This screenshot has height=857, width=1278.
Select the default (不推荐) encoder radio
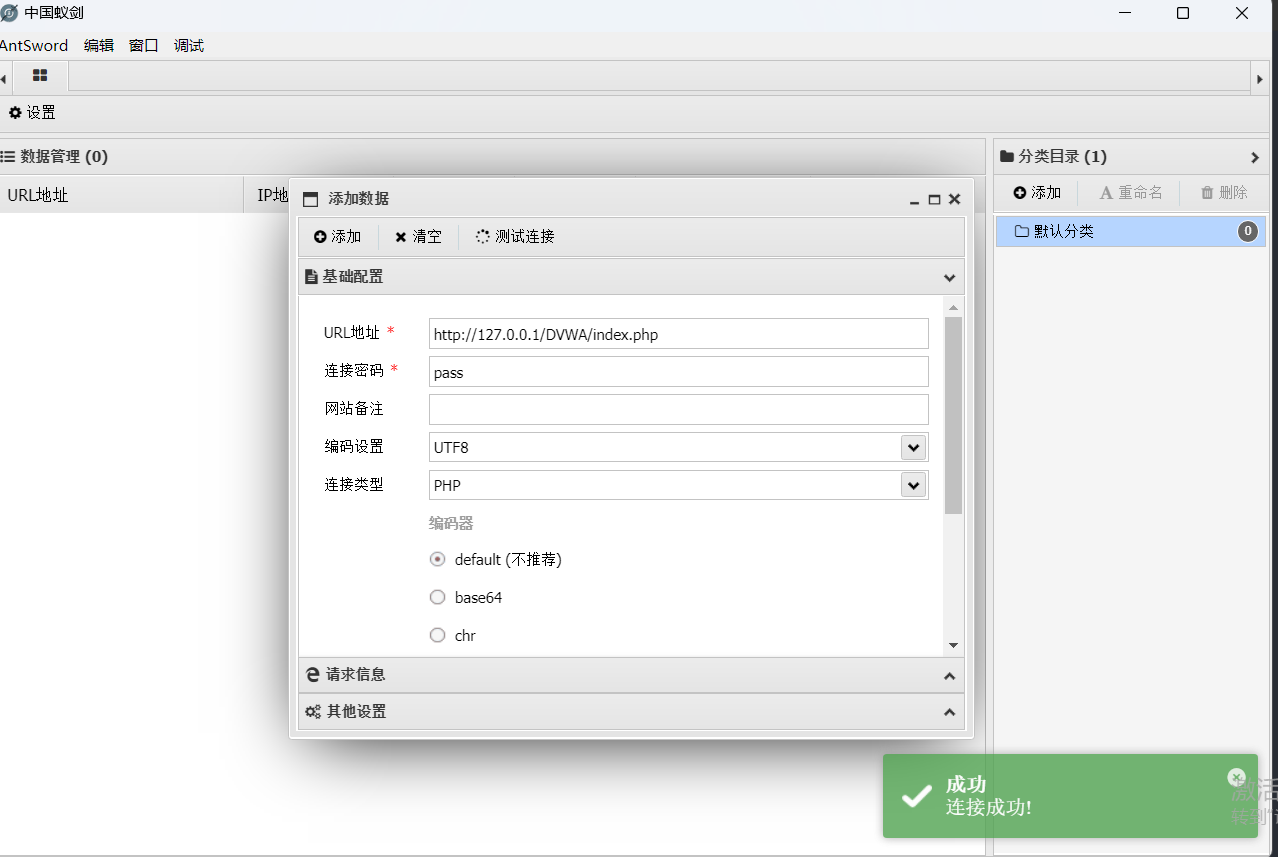click(437, 559)
